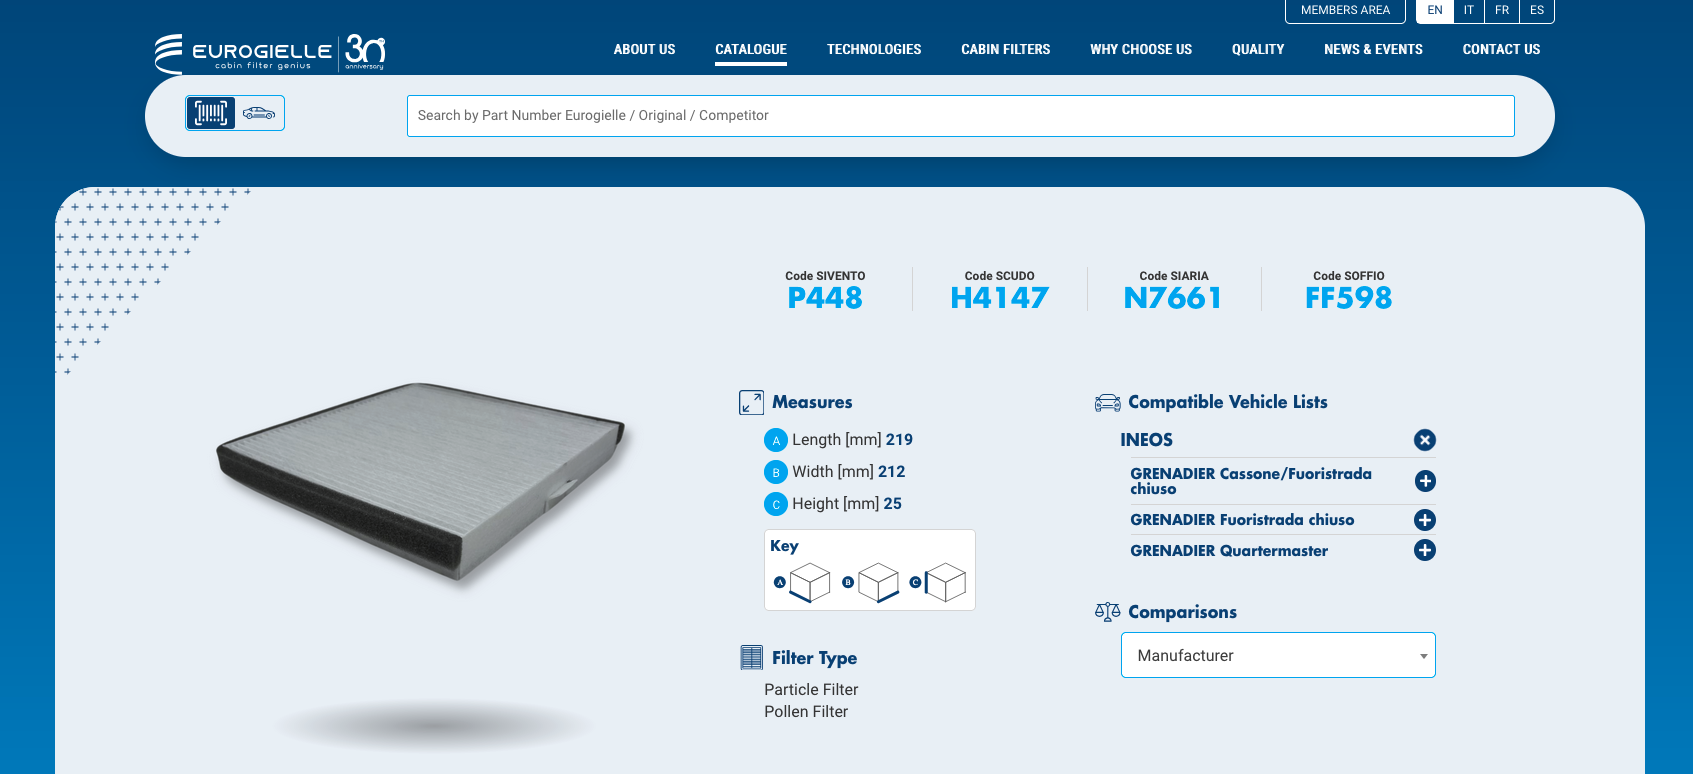Viewport: 1693px width, 774px height.
Task: Click the Length marker A icon
Action: click(775, 440)
